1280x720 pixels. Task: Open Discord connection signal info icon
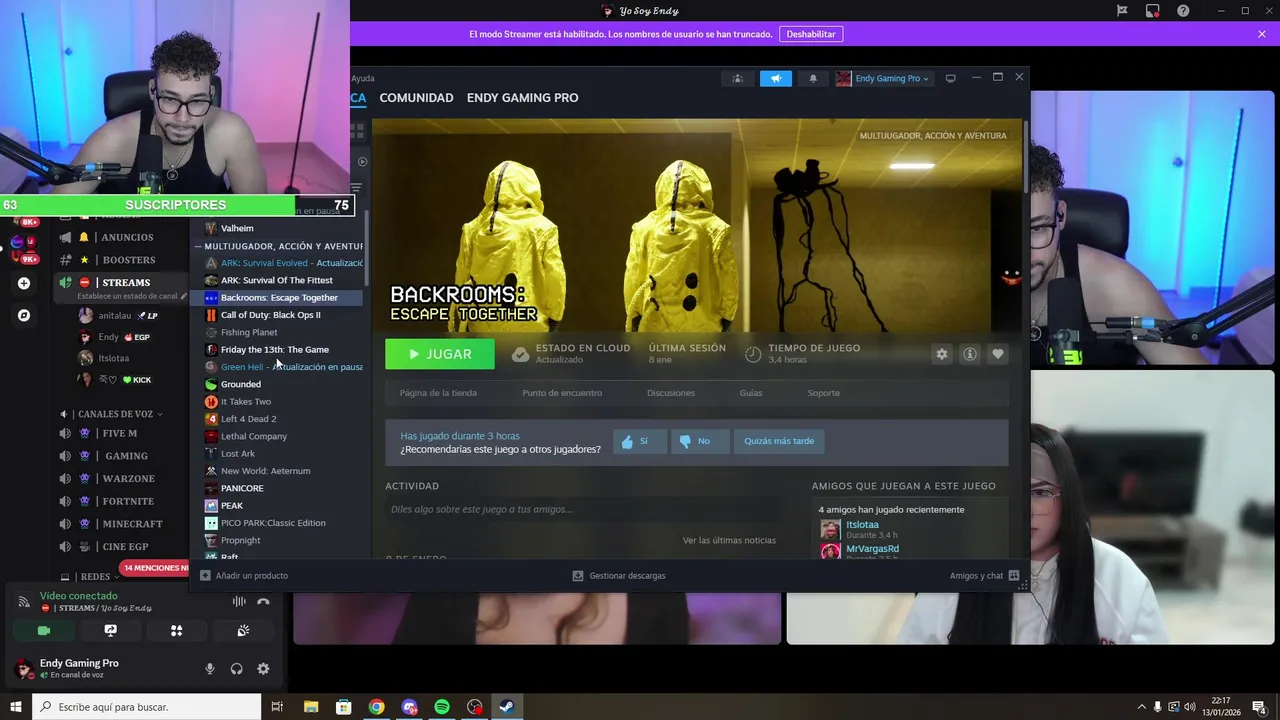pos(24,602)
